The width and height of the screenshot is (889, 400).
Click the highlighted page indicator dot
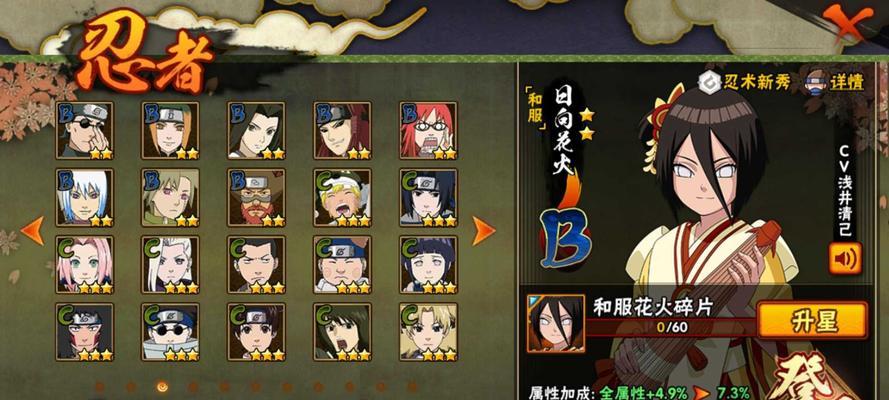(x=162, y=387)
